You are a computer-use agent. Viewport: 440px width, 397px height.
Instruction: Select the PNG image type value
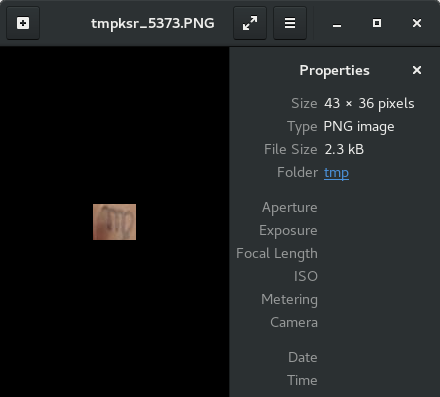click(x=359, y=127)
